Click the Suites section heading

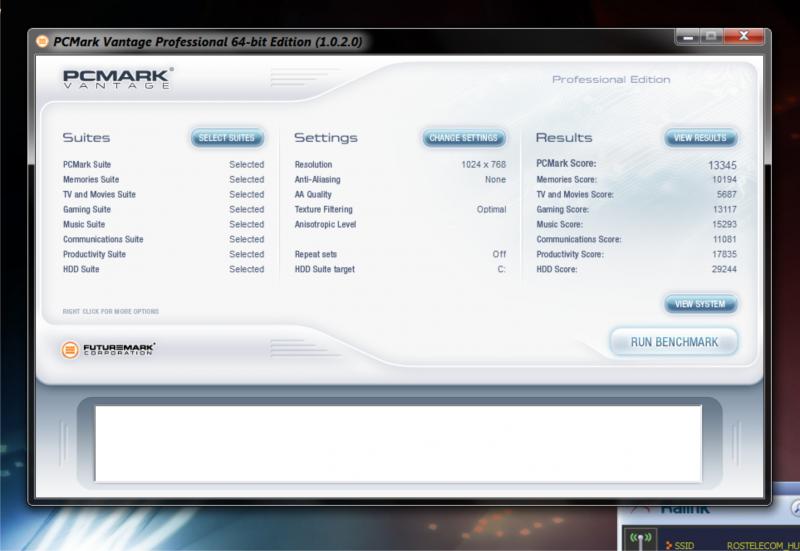86,138
